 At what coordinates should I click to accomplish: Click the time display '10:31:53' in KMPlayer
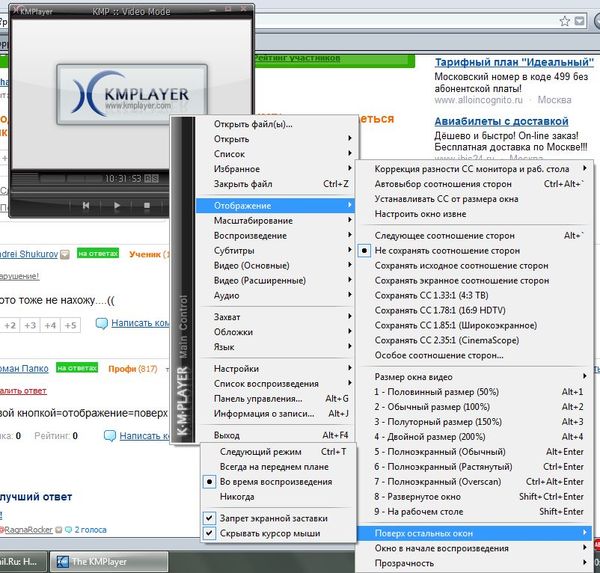[x=123, y=178]
